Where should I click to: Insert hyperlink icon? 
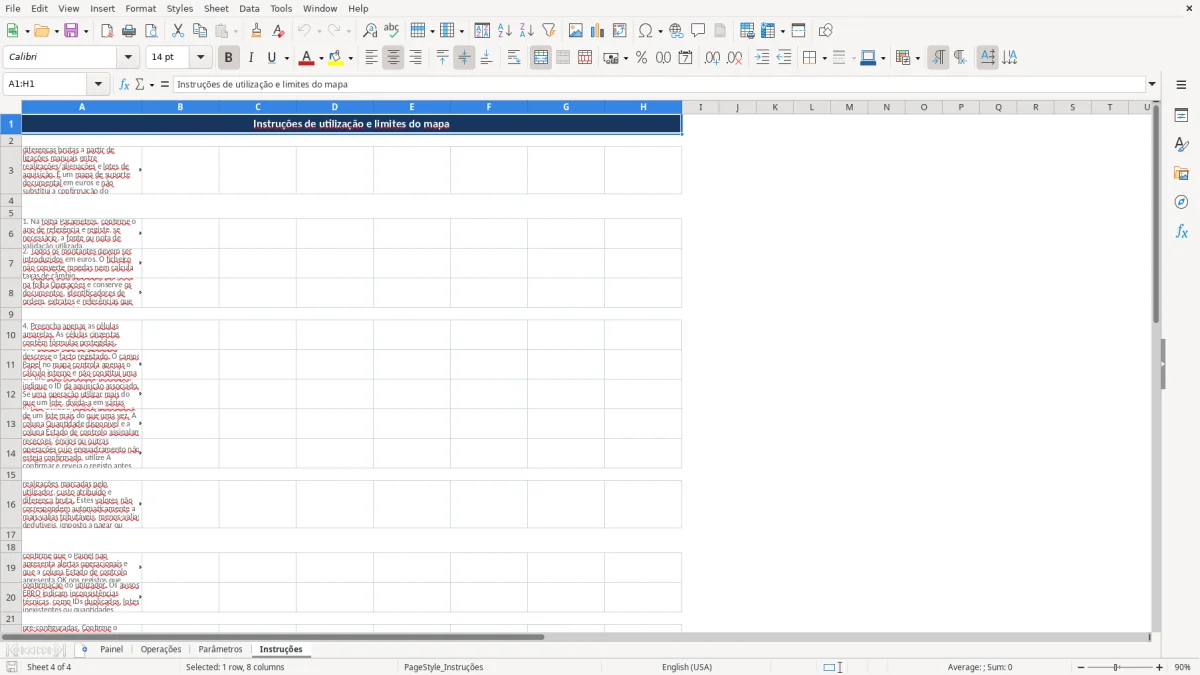tap(676, 31)
